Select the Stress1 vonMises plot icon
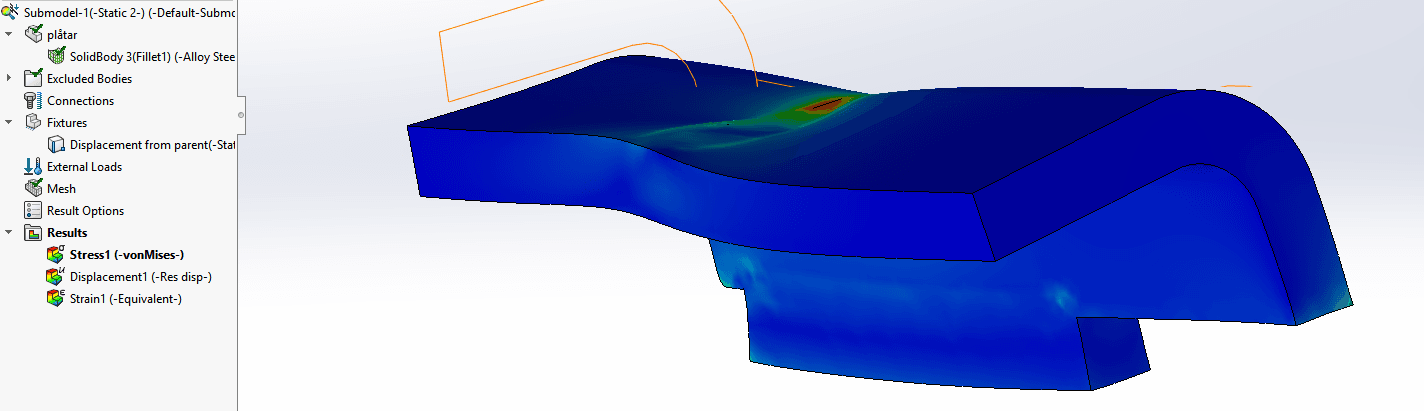 [x=56, y=255]
